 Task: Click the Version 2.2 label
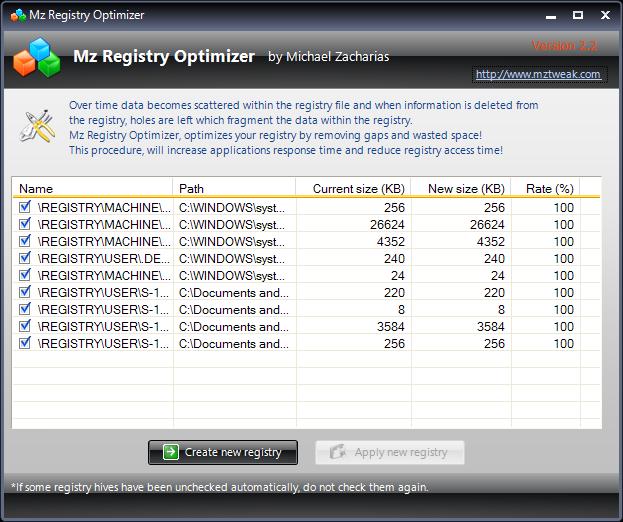564,45
